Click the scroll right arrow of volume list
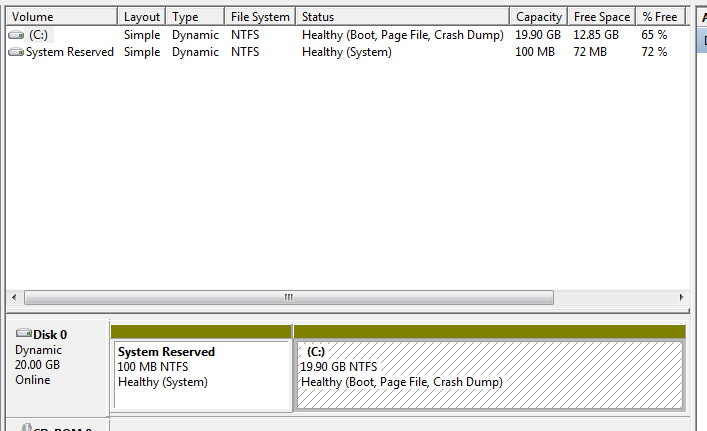 click(681, 297)
